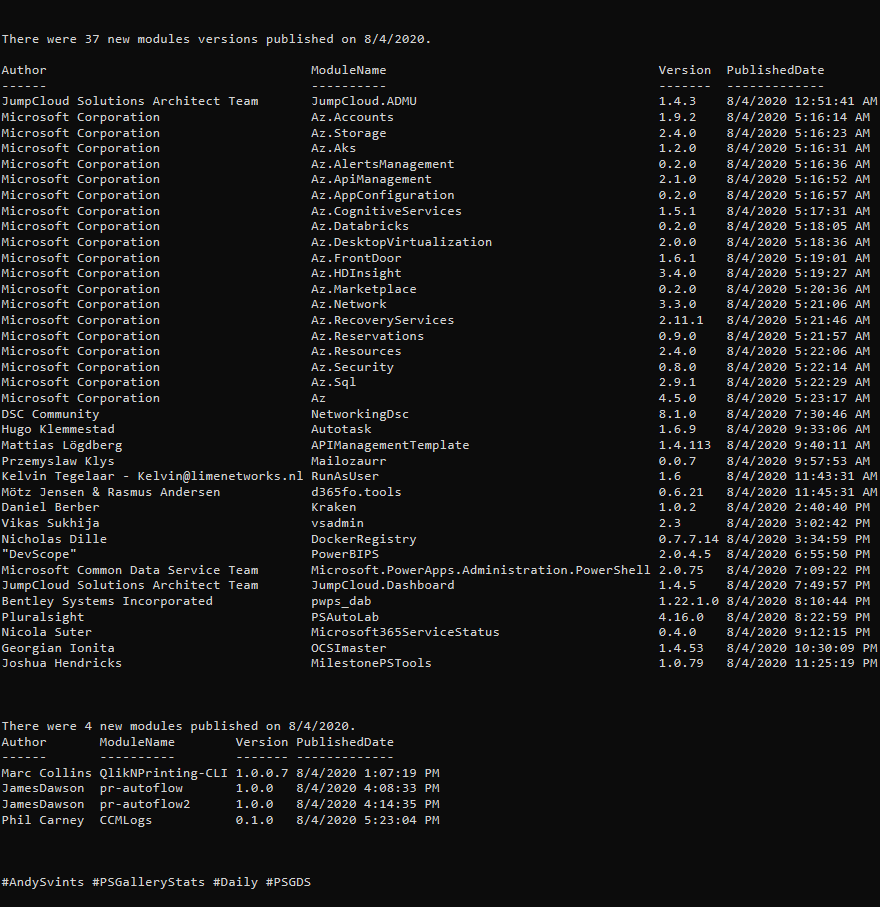
Task: Click the "DevScope" author
Action: point(39,554)
